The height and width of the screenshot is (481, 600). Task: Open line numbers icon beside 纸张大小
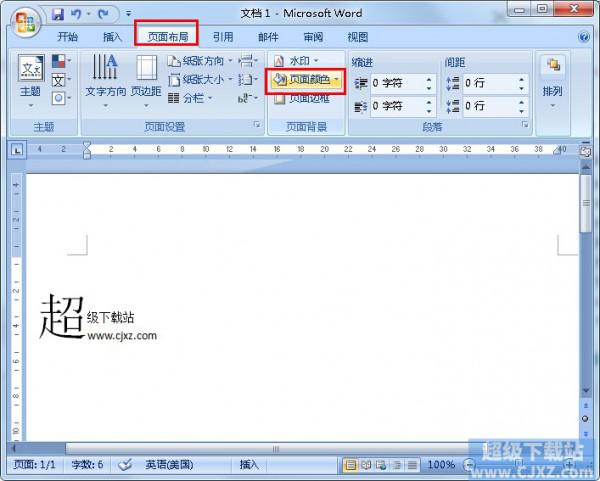[x=248, y=80]
